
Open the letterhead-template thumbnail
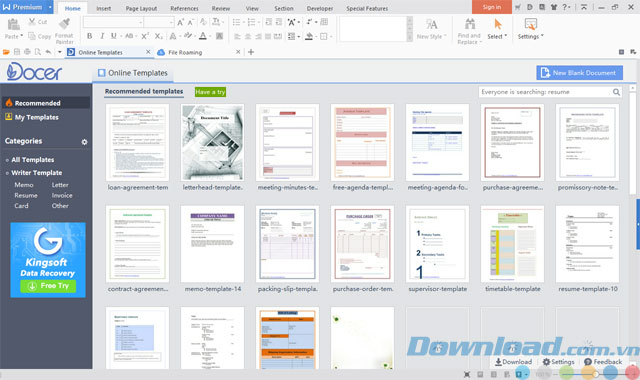(x=212, y=142)
